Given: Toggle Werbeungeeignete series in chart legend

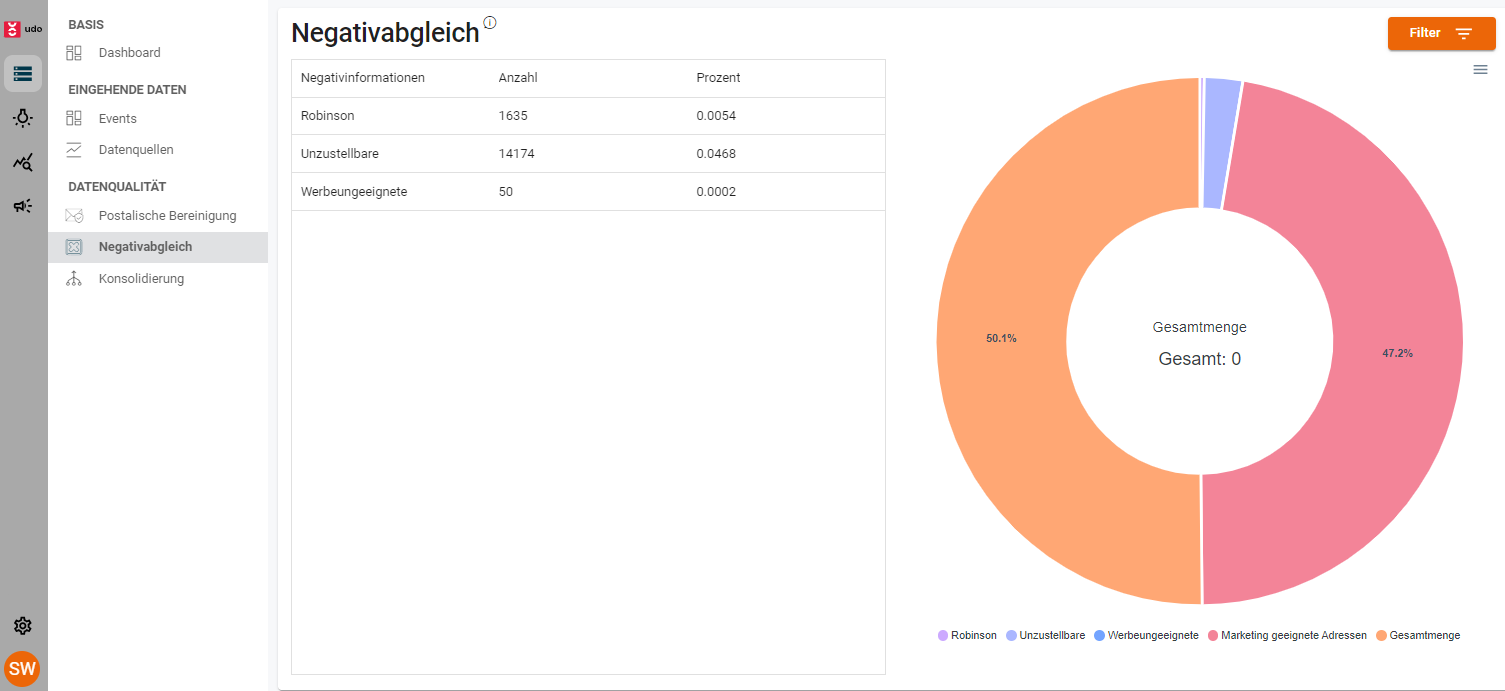Looking at the screenshot, I should (x=1146, y=635).
